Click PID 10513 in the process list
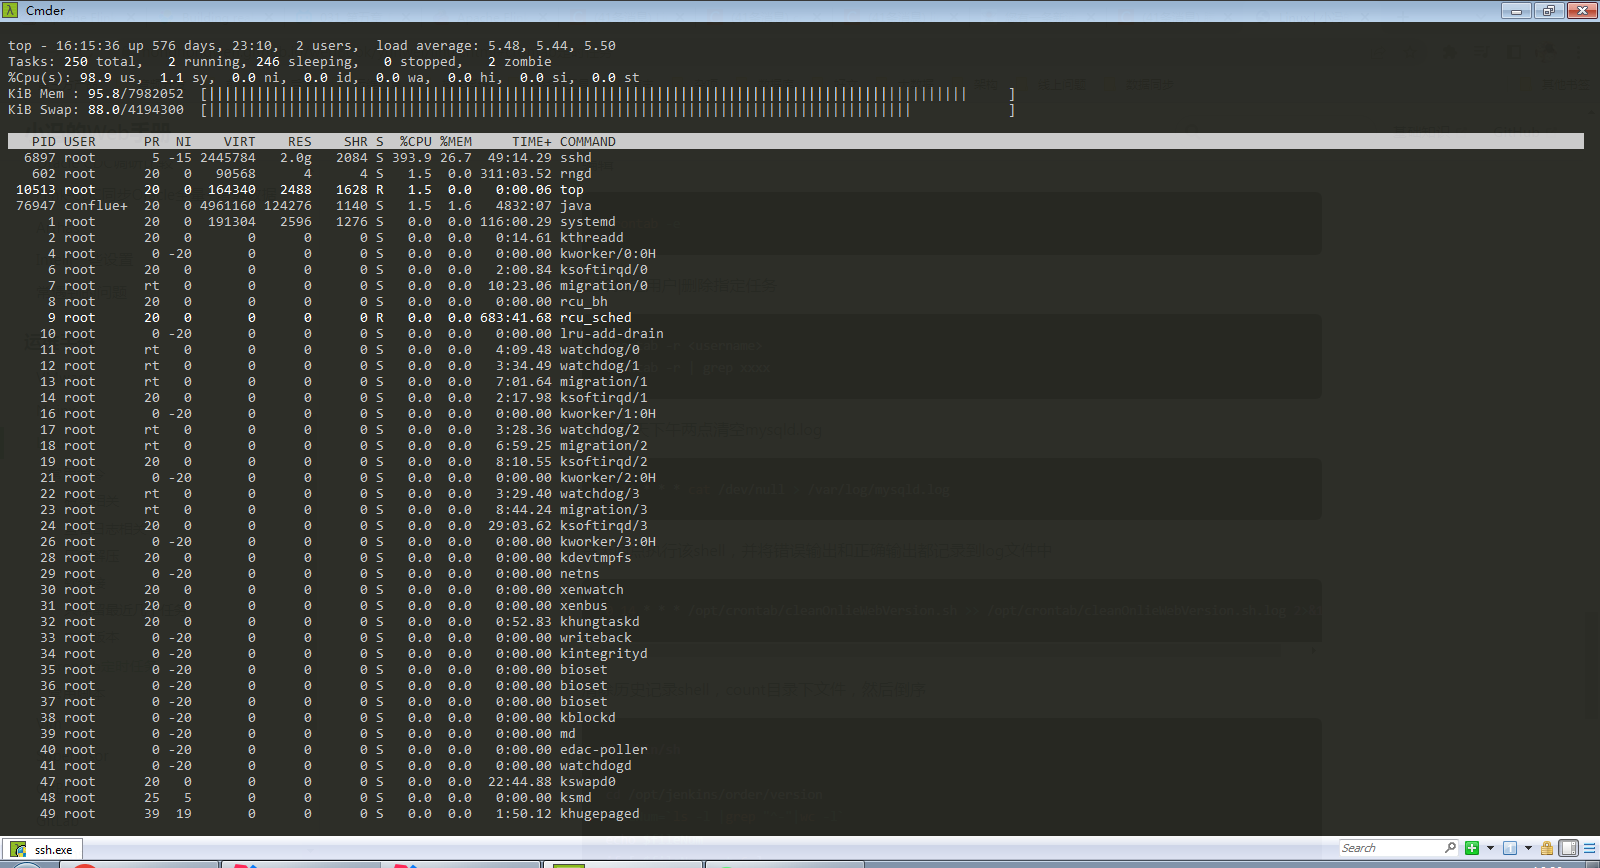This screenshot has height=868, width=1600. [x=36, y=190]
